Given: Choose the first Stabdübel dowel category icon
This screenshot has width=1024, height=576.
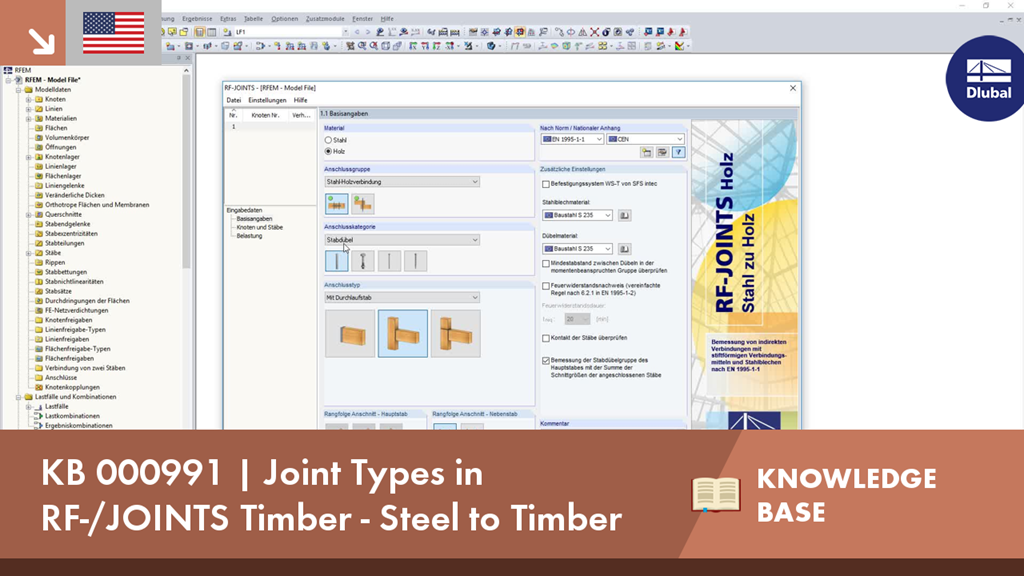Looking at the screenshot, I should click(x=336, y=261).
